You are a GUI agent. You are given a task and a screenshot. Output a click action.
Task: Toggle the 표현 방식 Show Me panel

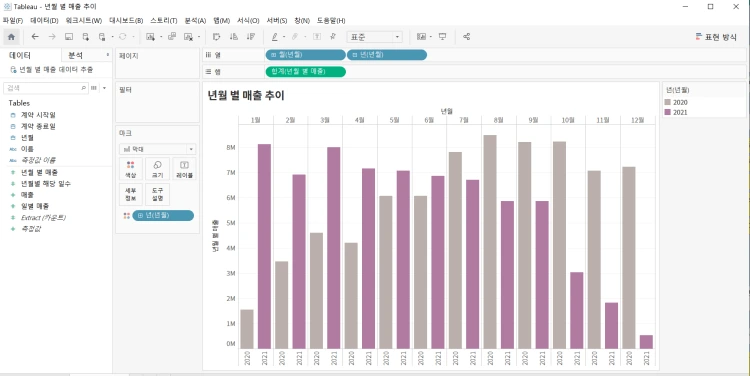coord(716,37)
